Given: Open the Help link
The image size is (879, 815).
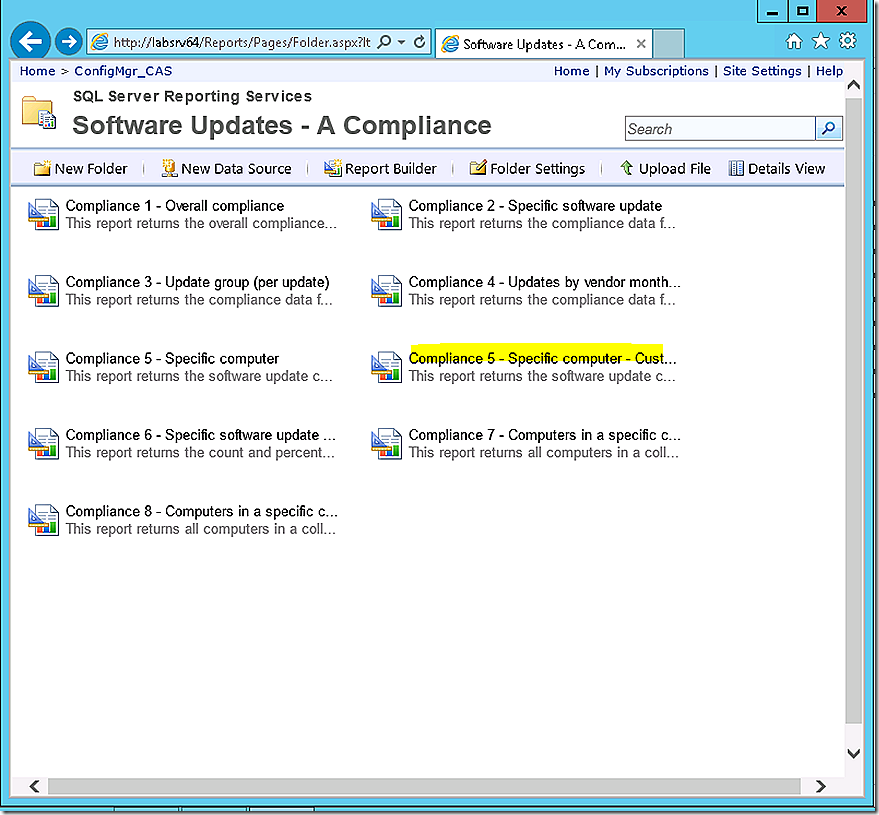Looking at the screenshot, I should [x=829, y=71].
